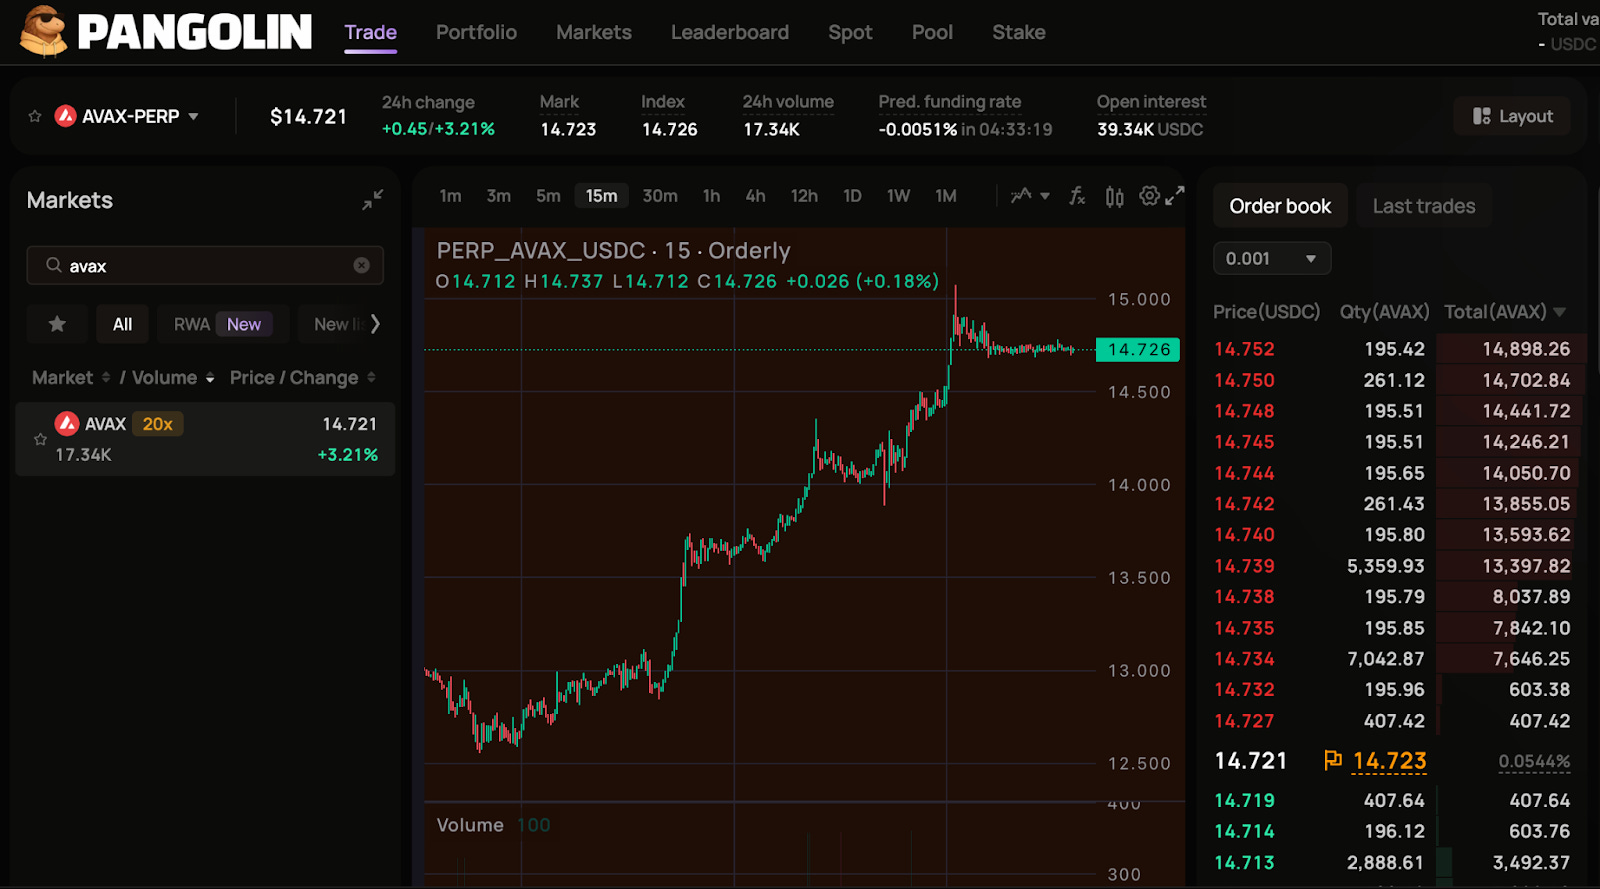Show favorite markets with the star filter
1600x889 pixels.
click(57, 324)
